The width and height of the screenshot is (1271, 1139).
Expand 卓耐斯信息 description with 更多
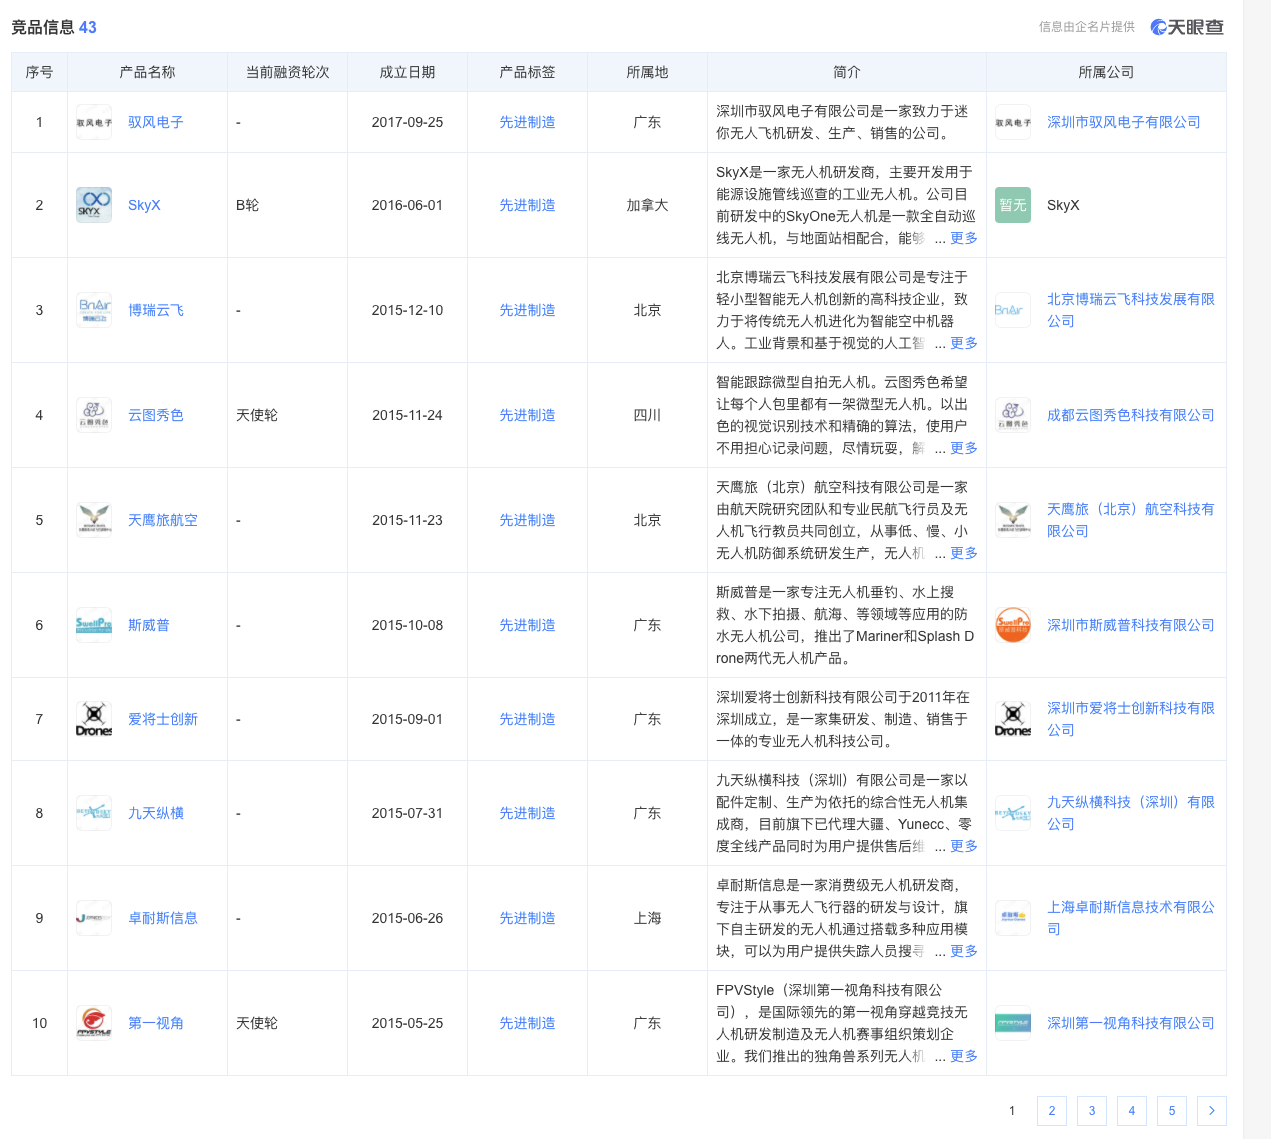pos(964,951)
